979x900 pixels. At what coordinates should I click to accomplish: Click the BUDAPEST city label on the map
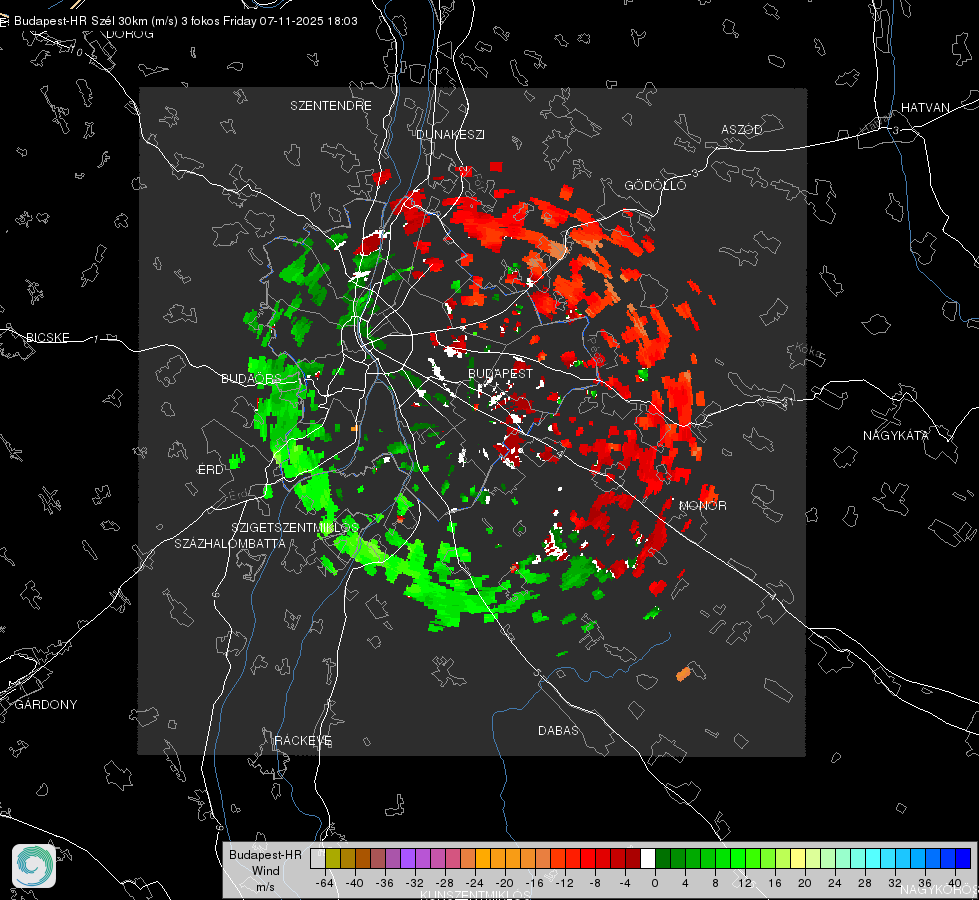[x=500, y=373]
